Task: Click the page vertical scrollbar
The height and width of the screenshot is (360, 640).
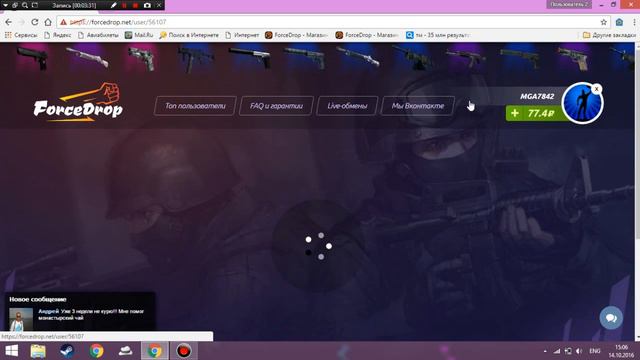Action: coord(637,192)
